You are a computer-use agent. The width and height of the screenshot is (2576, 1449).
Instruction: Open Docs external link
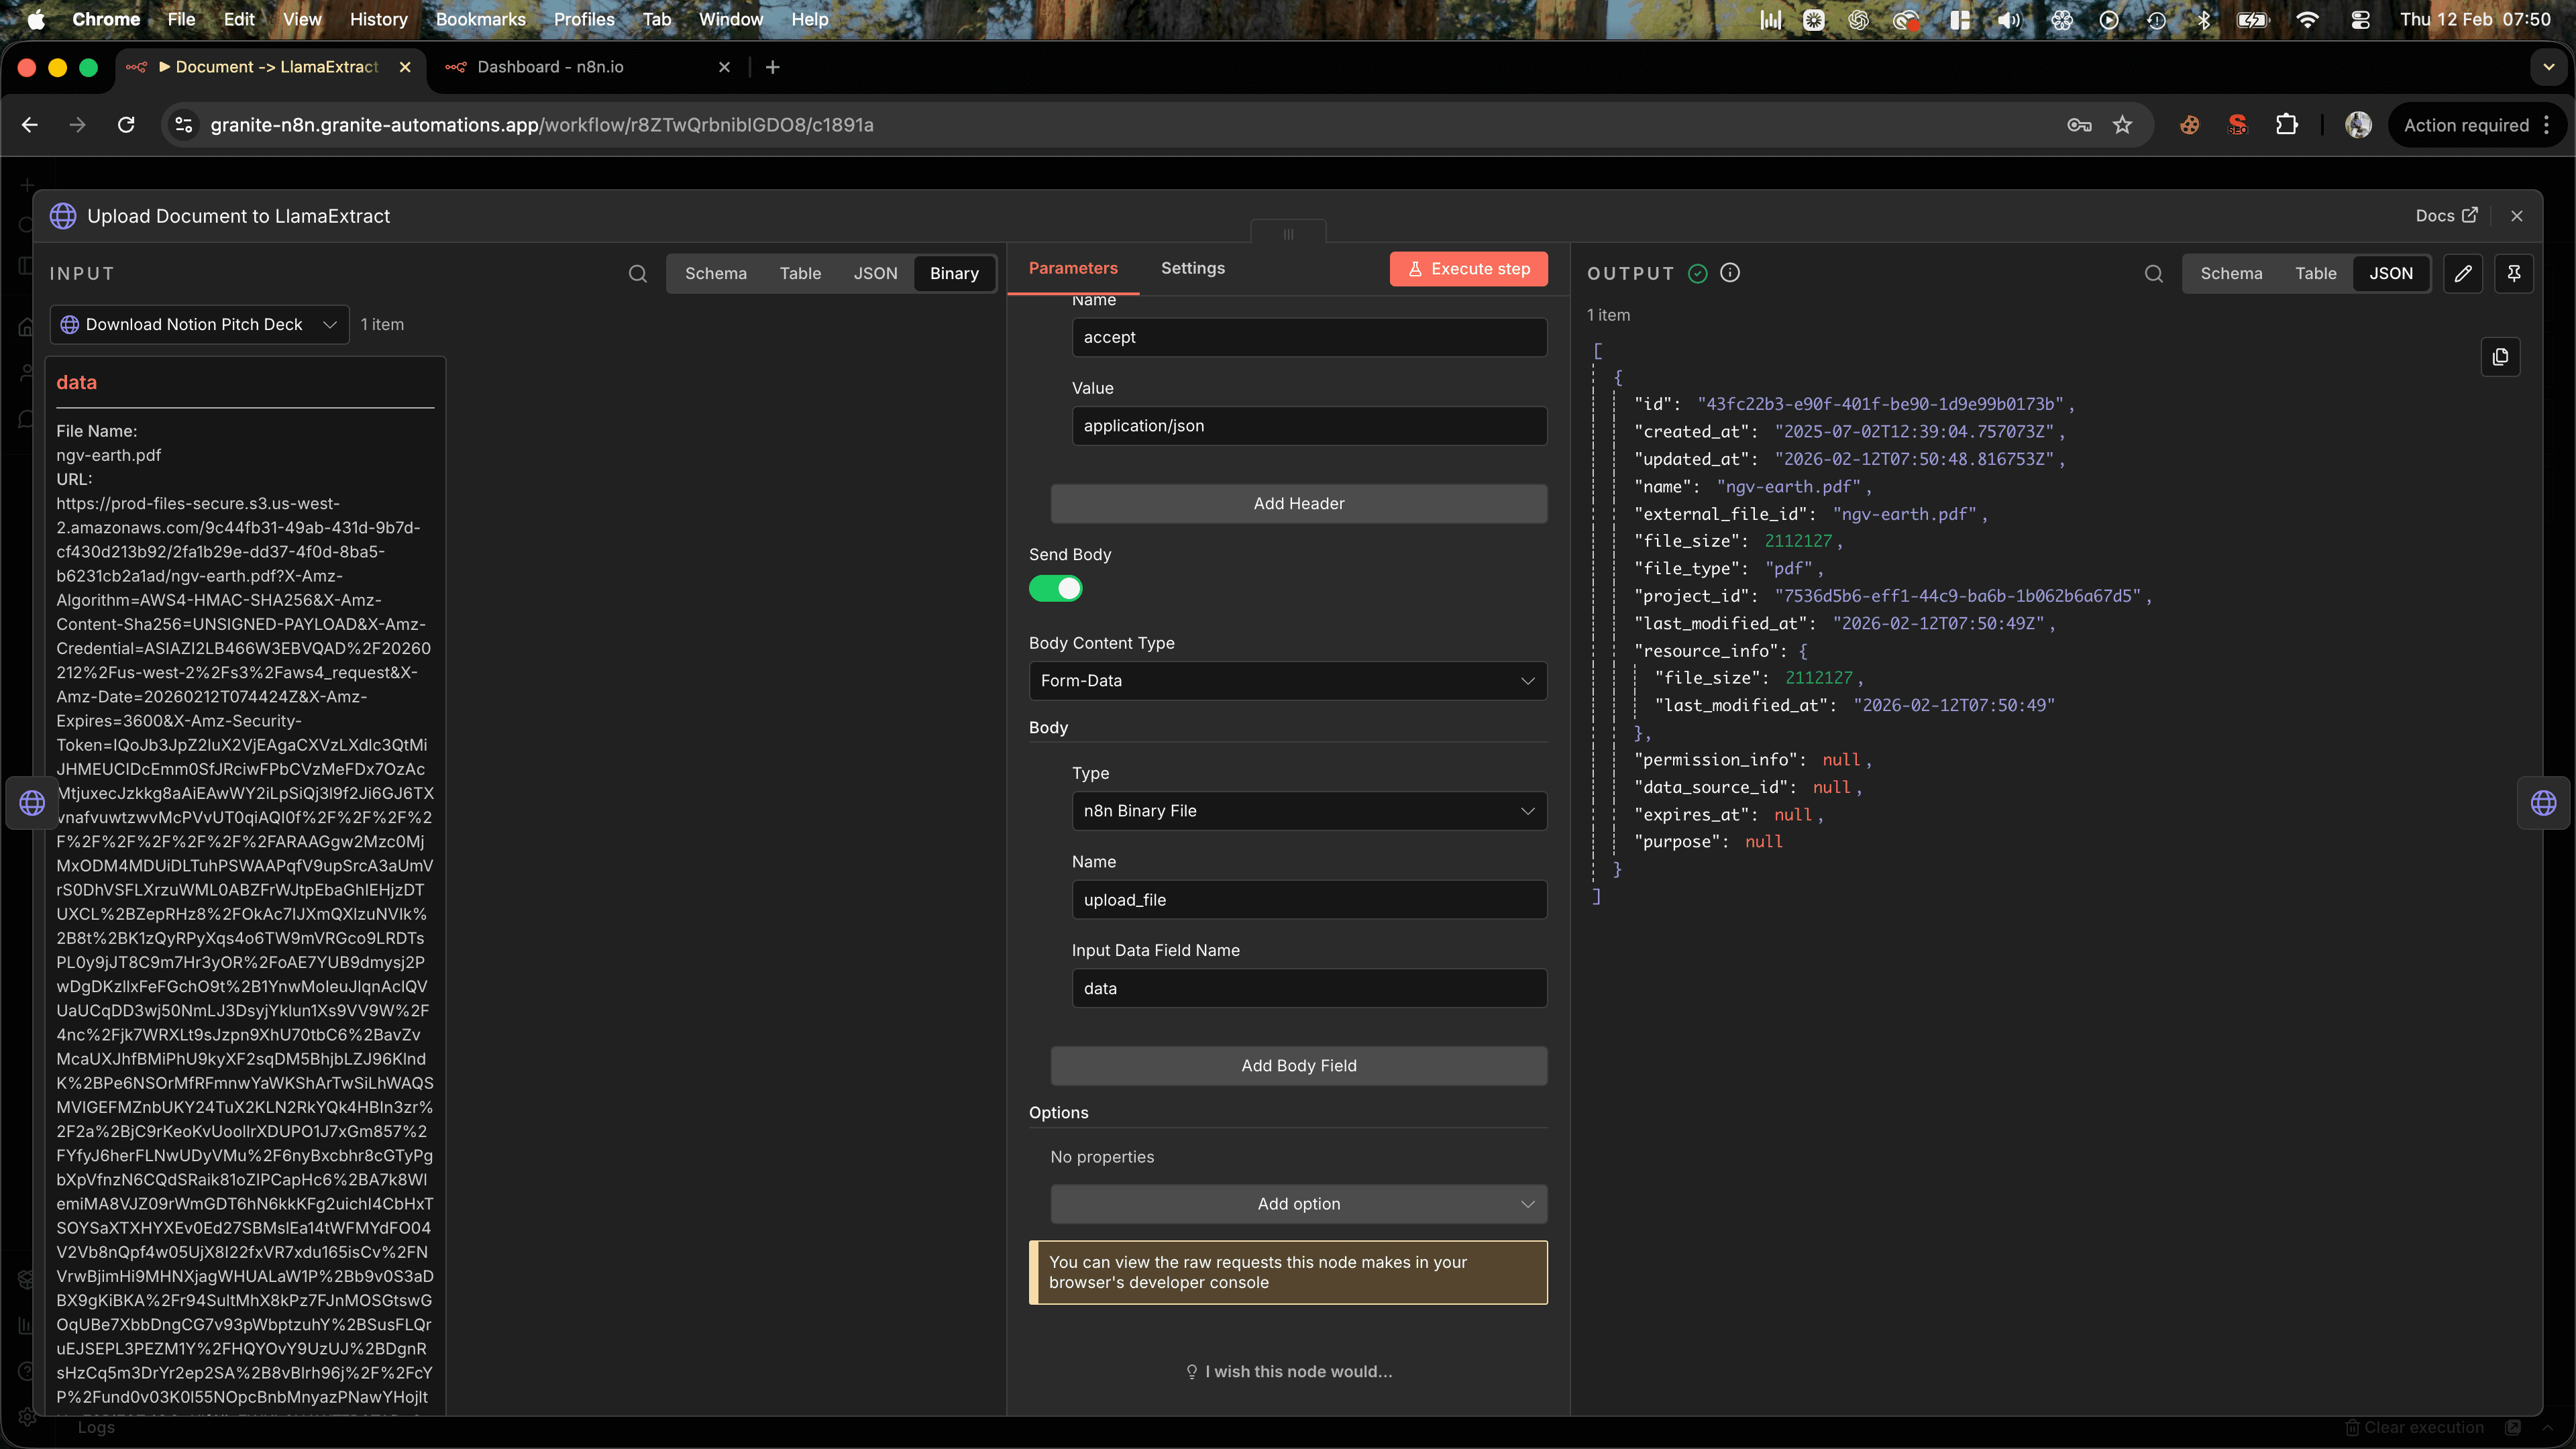click(x=2446, y=216)
